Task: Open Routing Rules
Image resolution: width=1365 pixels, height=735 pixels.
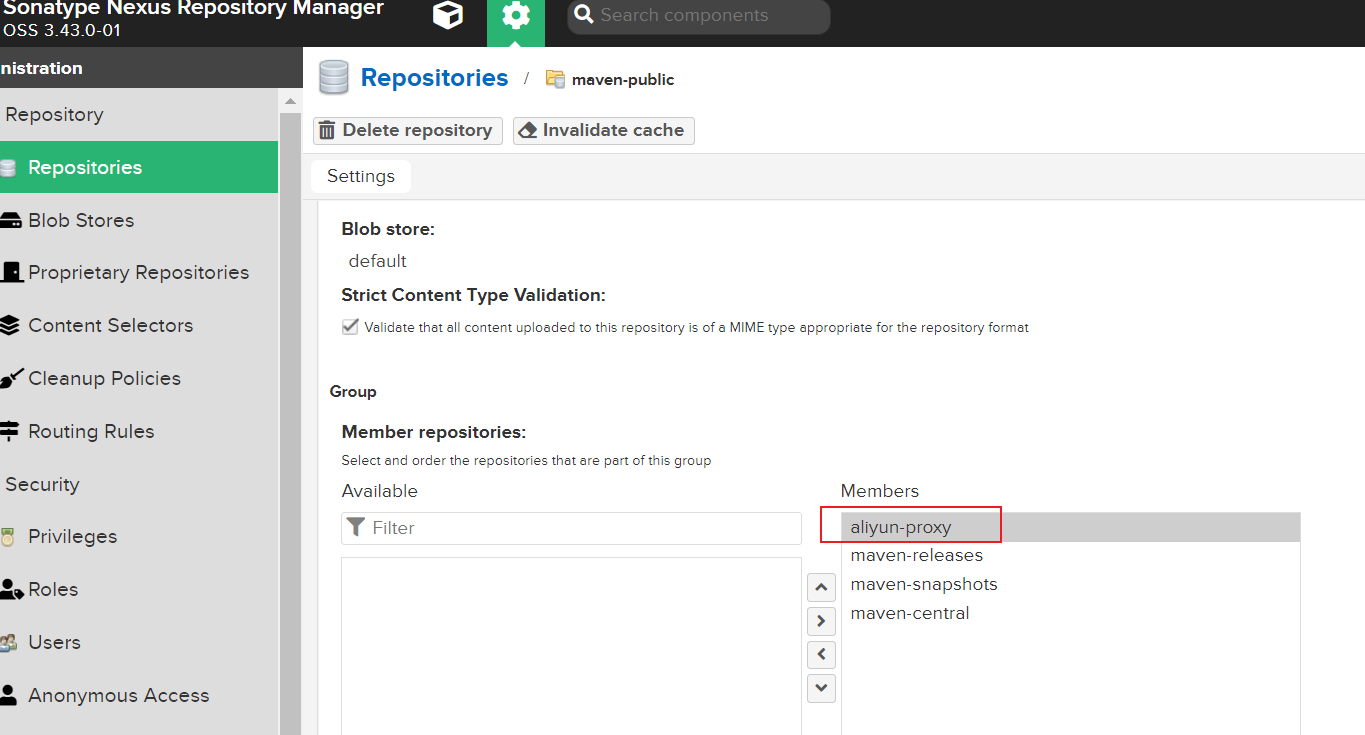Action: tap(91, 431)
